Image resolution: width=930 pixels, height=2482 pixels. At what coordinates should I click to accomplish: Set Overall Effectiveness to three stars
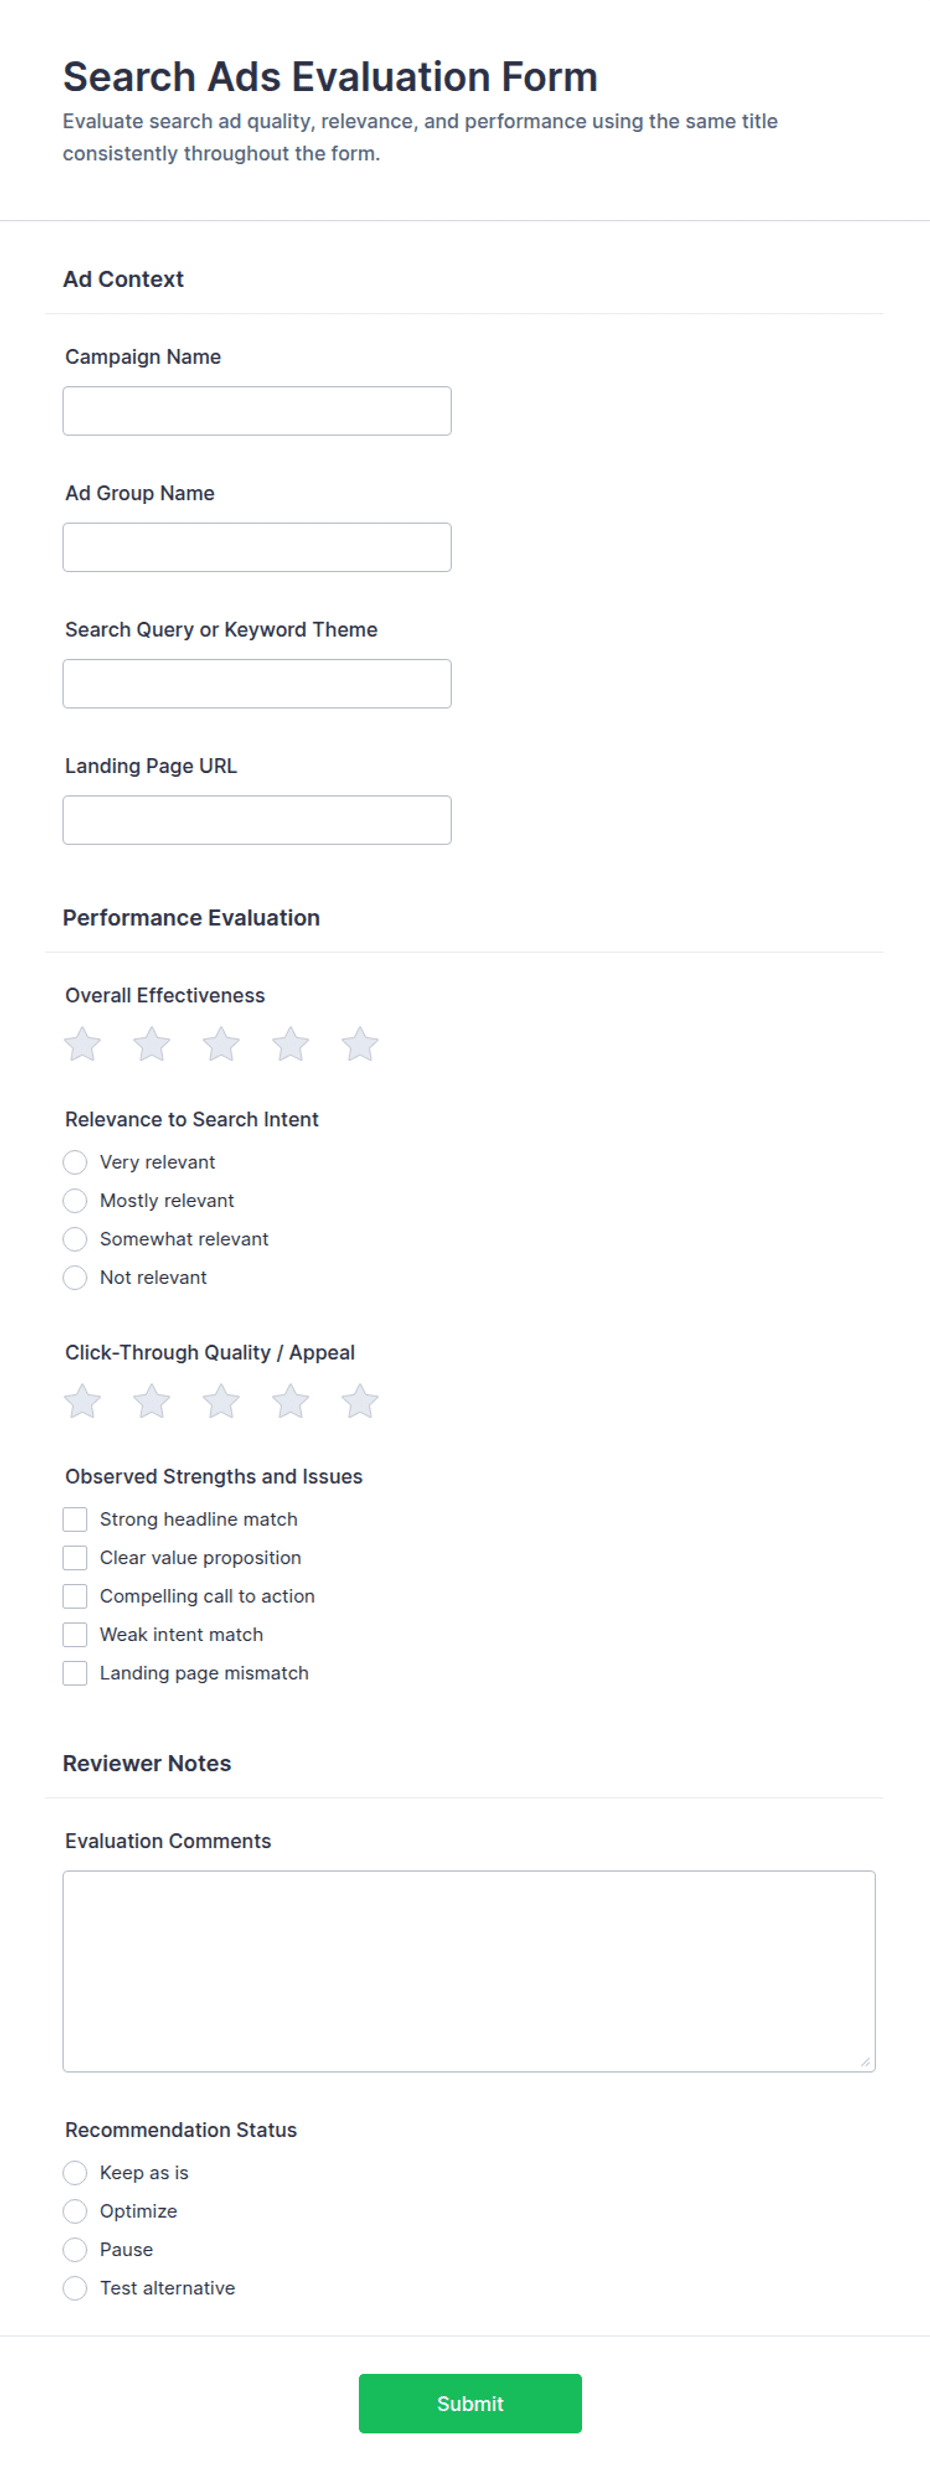(x=221, y=1044)
